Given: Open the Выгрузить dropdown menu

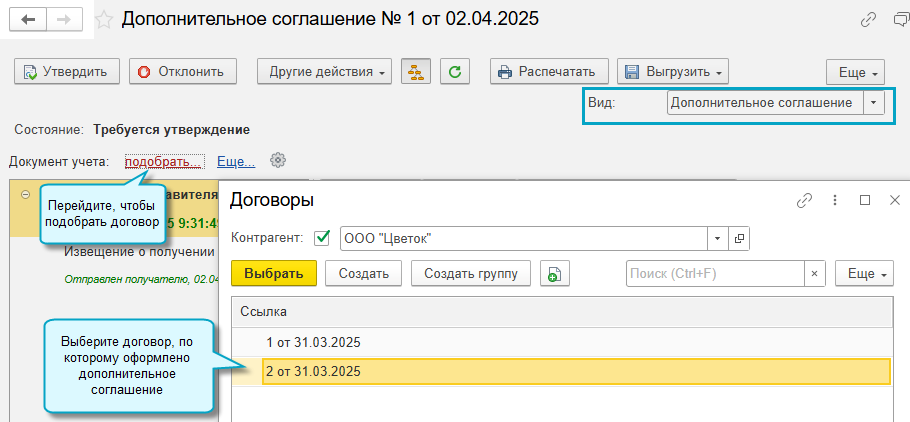Looking at the screenshot, I should [673, 71].
